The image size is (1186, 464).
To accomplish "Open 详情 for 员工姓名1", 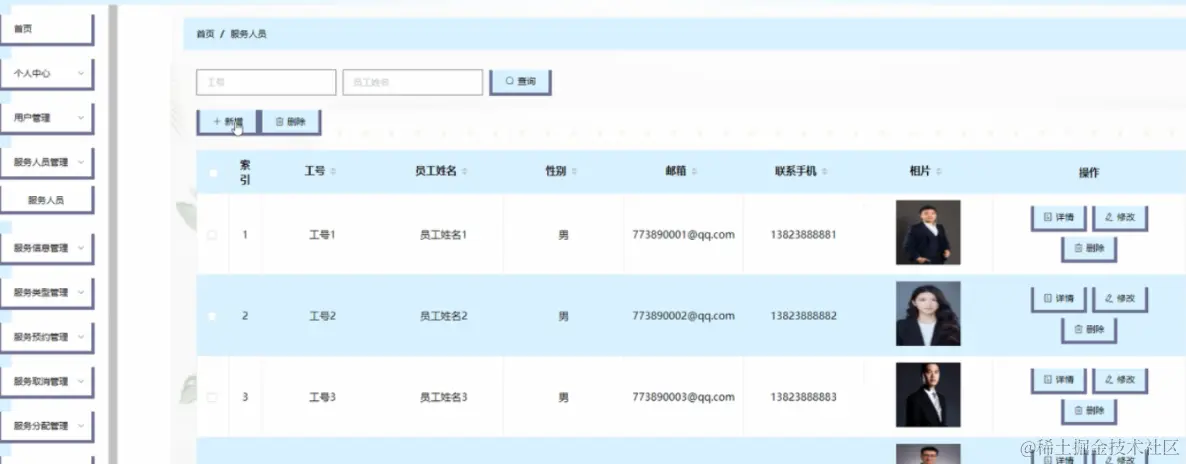I will (x=1058, y=217).
